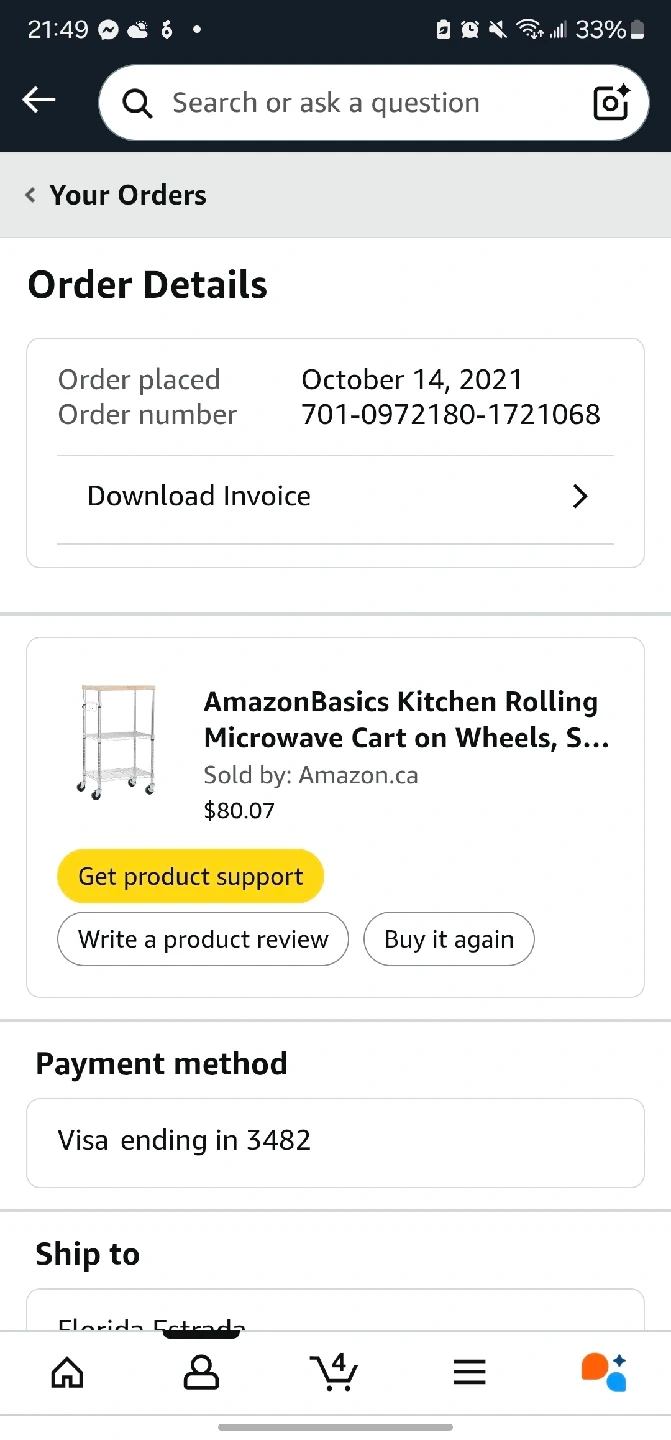Viewport: 671px width, 1440px height.
Task: Tap the back arrow icon
Action: [39, 100]
